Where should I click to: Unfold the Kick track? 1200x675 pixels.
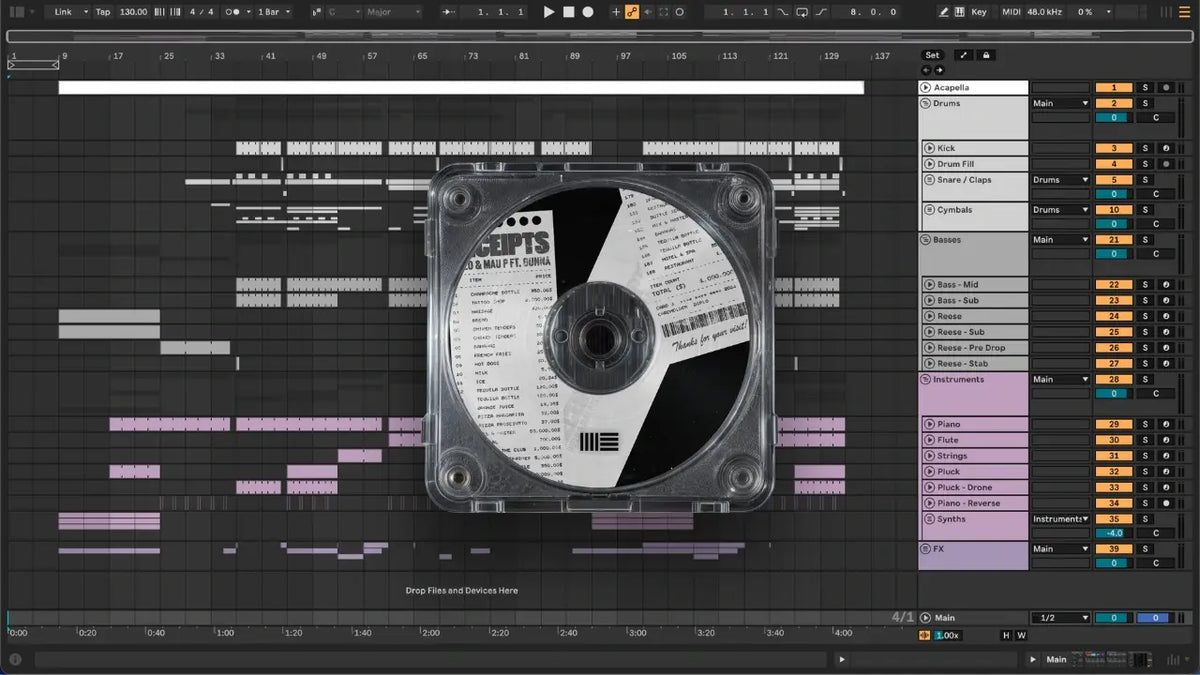pyautogui.click(x=929, y=148)
